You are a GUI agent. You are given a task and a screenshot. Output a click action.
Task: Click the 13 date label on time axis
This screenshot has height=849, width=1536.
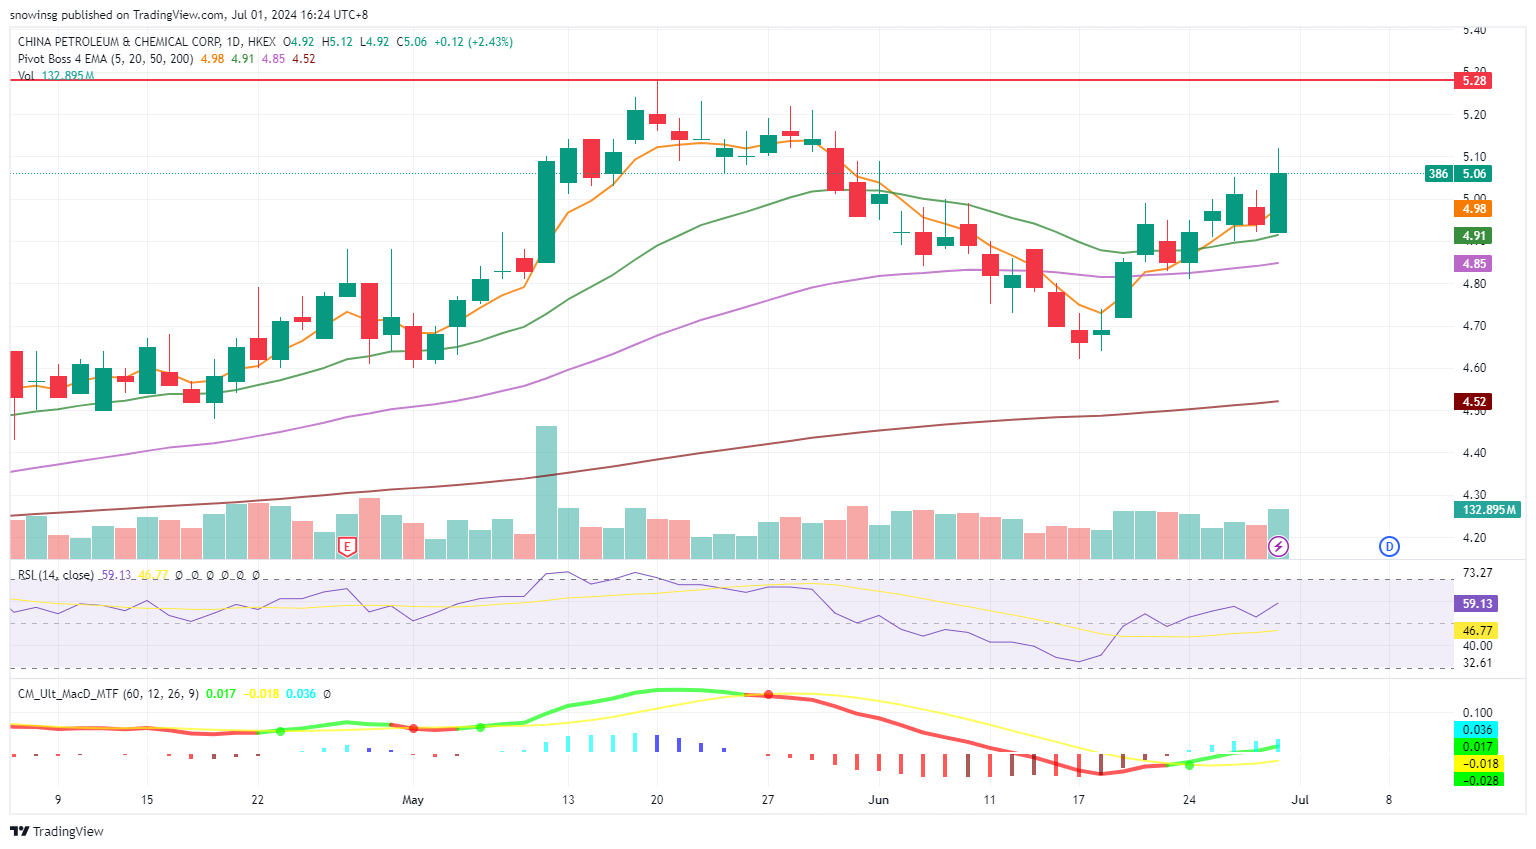(x=568, y=799)
